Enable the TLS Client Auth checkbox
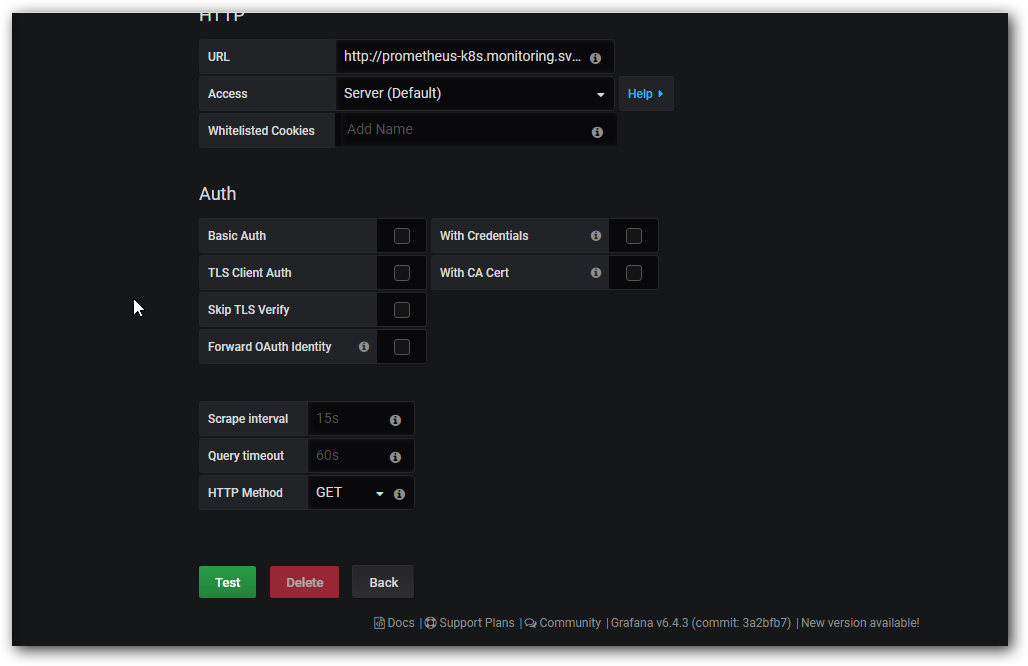The height and width of the screenshot is (666, 1028). pyautogui.click(x=402, y=273)
